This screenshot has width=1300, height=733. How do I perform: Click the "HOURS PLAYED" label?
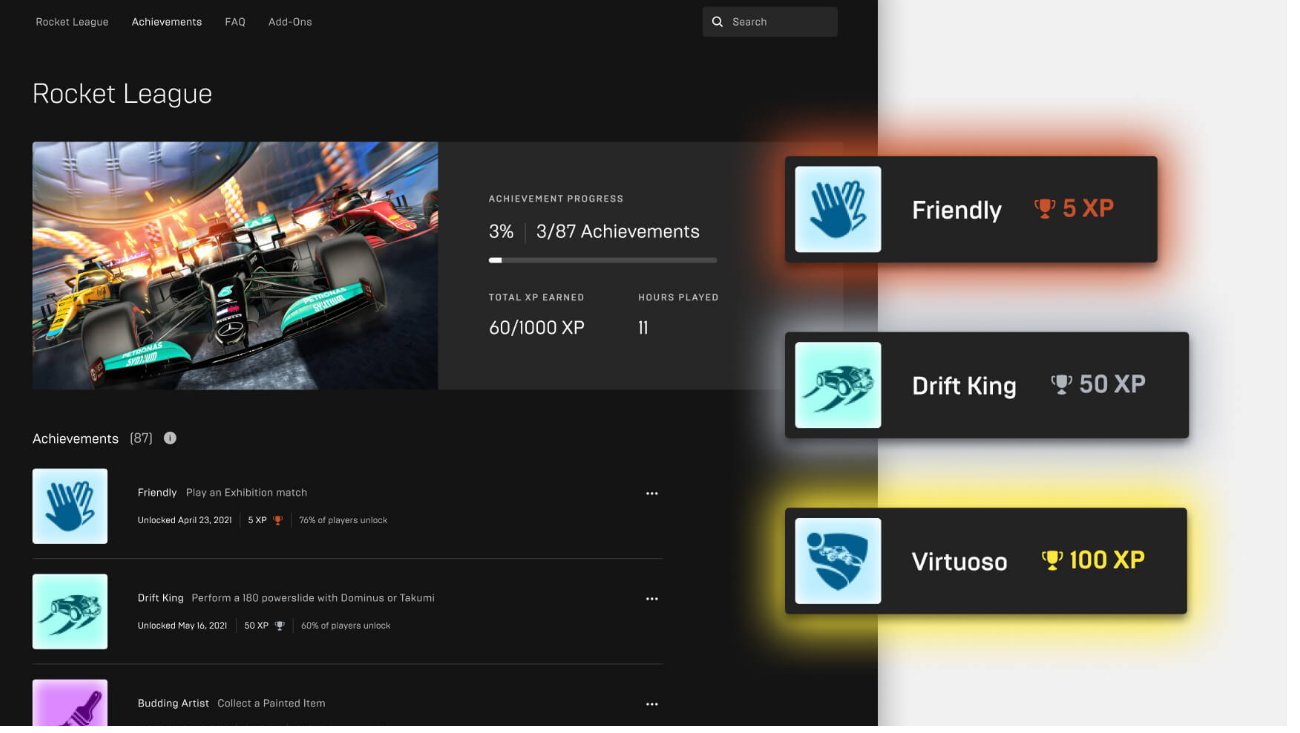point(678,297)
